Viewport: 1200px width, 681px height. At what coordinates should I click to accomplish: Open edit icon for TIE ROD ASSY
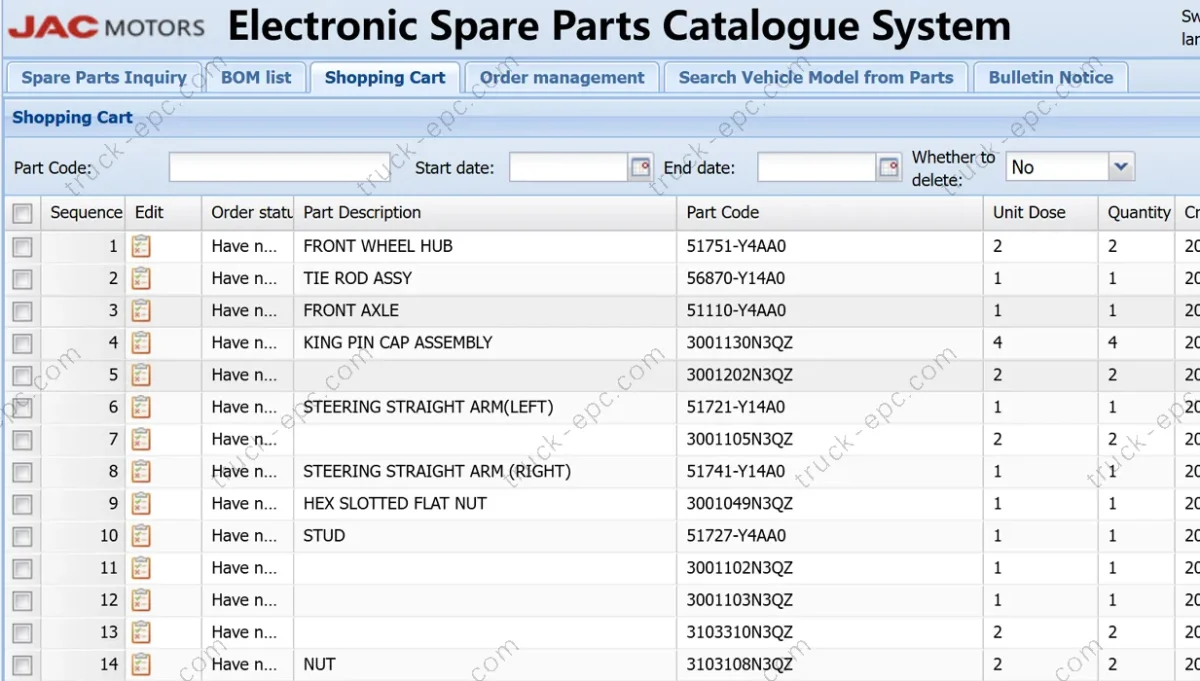(141, 278)
